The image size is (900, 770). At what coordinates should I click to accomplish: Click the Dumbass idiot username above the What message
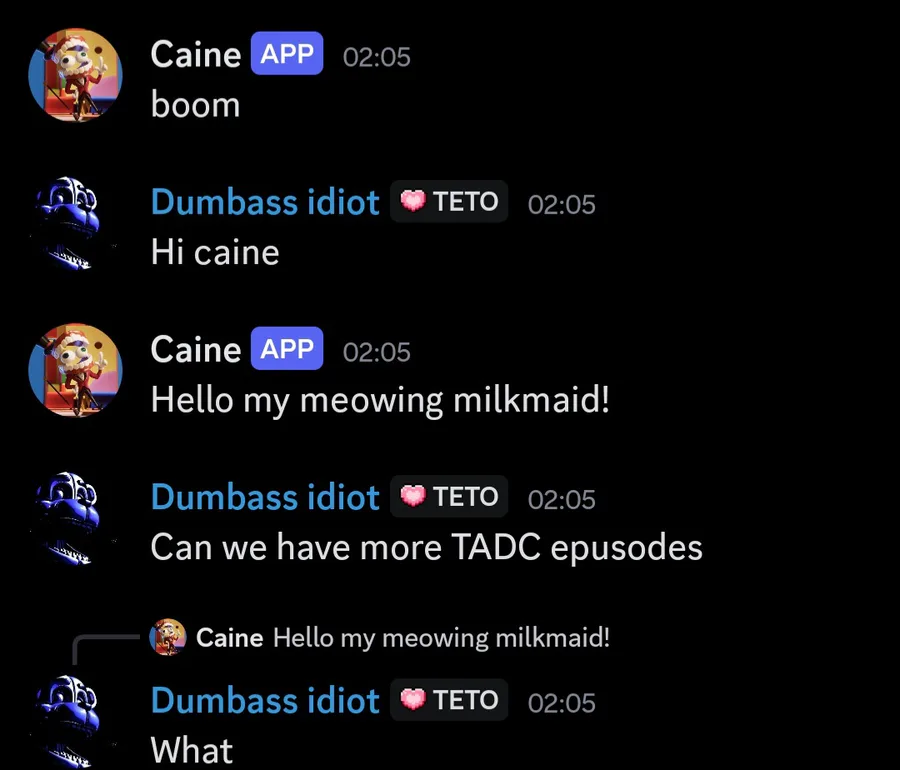pos(265,701)
